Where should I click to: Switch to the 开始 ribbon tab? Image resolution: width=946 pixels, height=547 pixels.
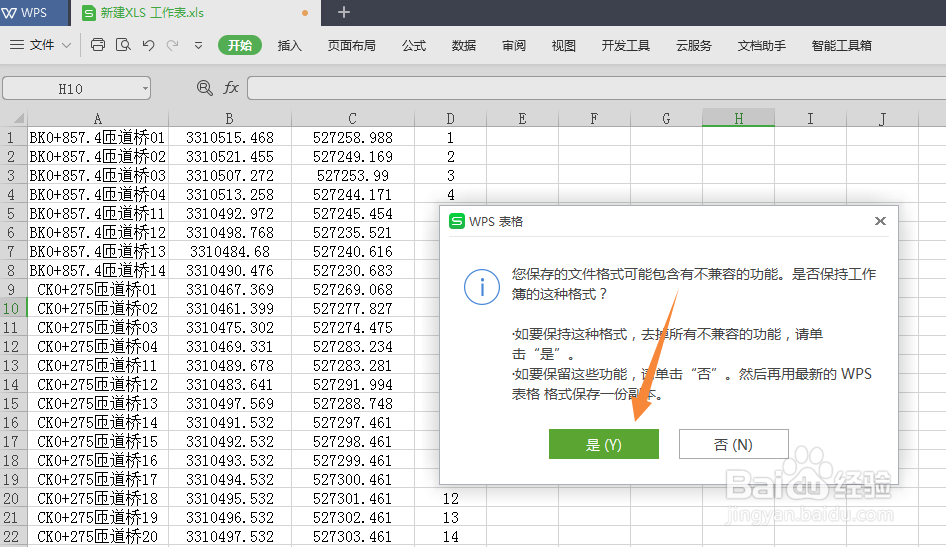pos(240,45)
